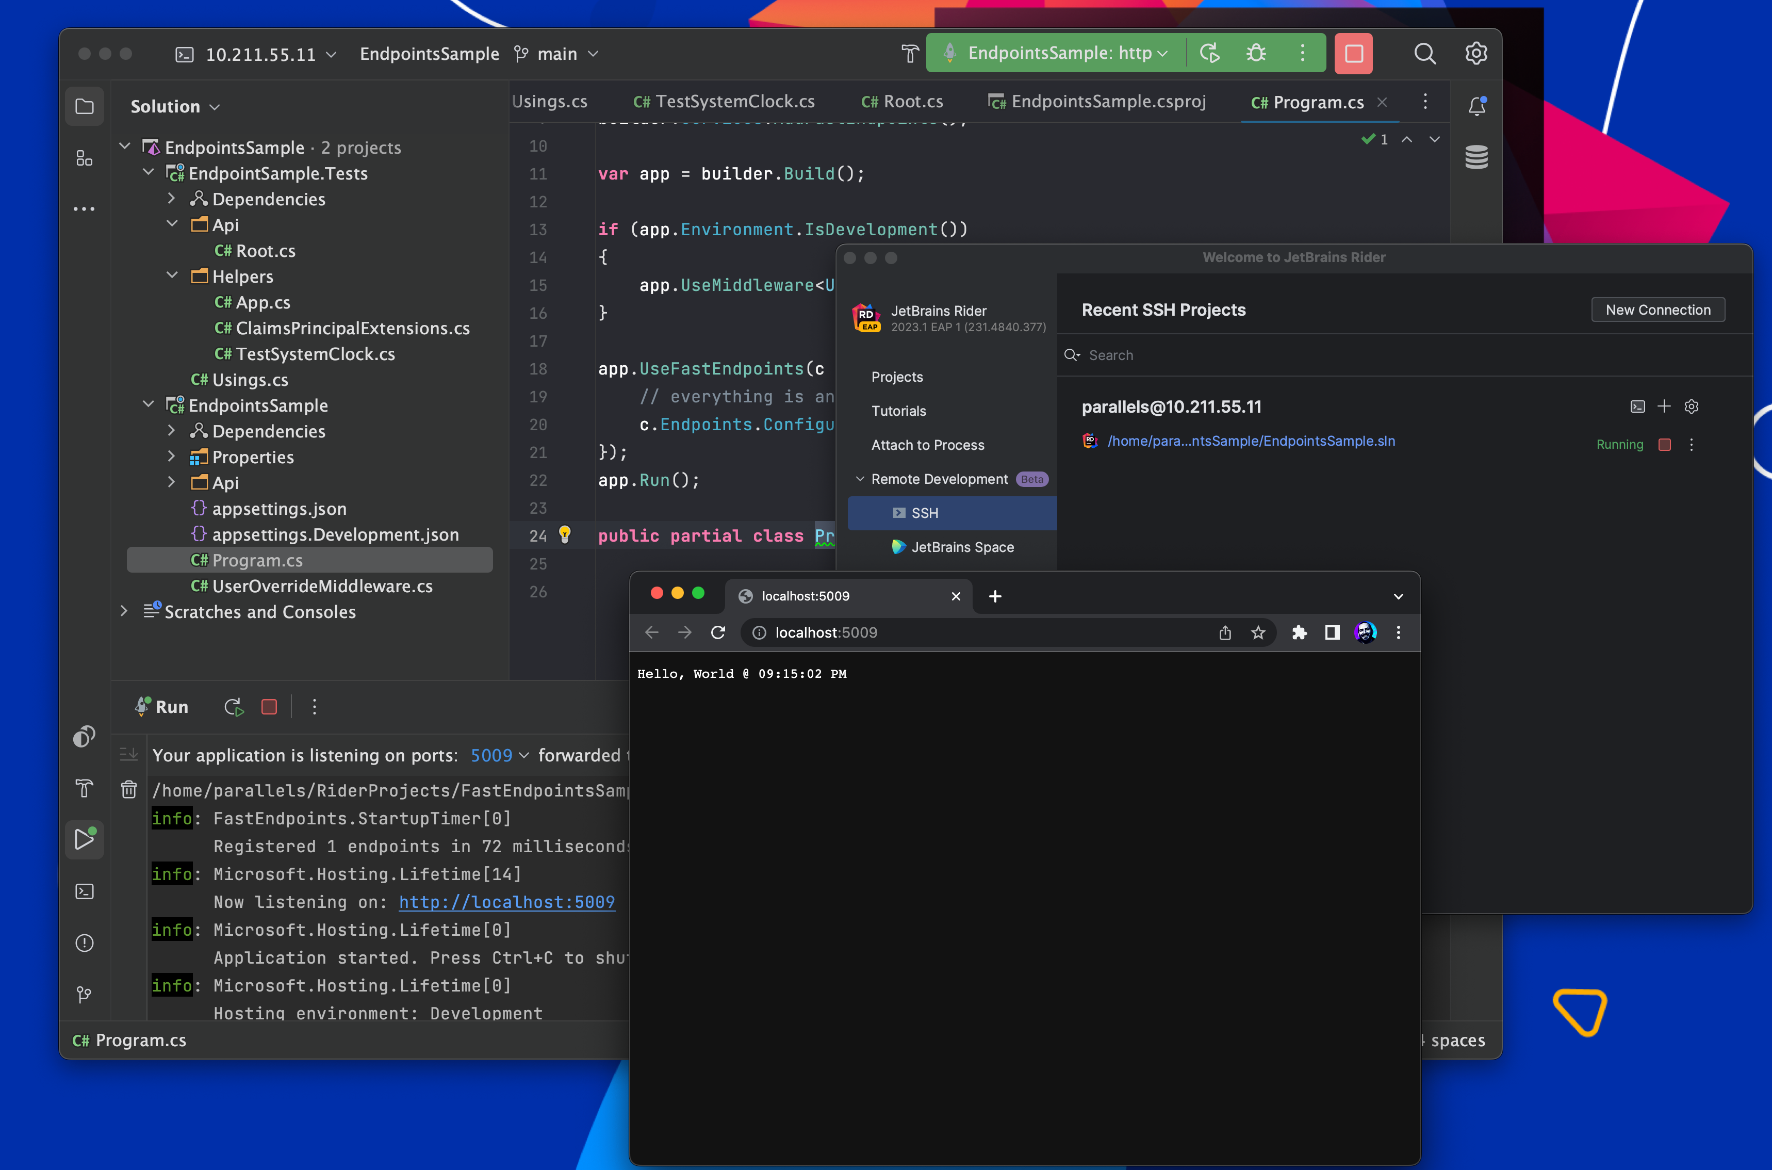Select Tutorials in the Welcome window
The width and height of the screenshot is (1772, 1170).
pyautogui.click(x=899, y=411)
